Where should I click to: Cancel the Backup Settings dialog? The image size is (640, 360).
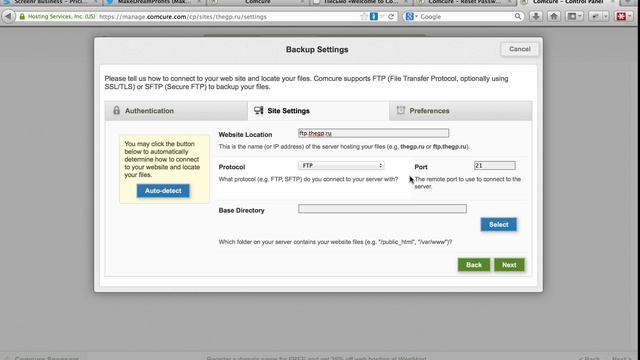click(x=520, y=49)
